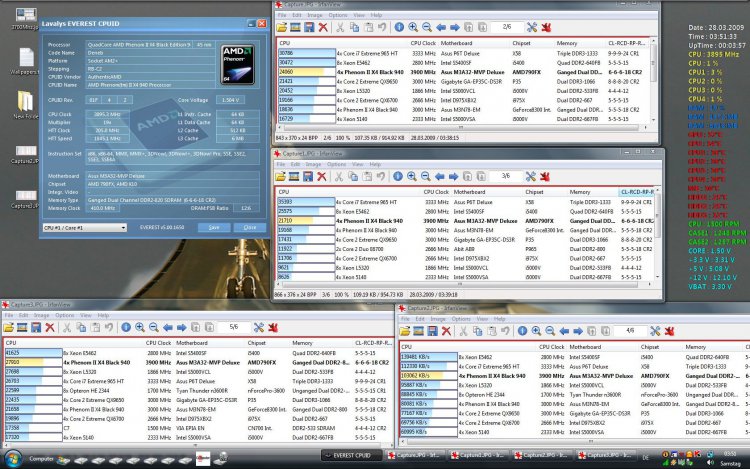Screen dimensions: 750x469
Task: Open Edit menu in Capture3.JPG window
Action: pyautogui.click(x=23, y=316)
